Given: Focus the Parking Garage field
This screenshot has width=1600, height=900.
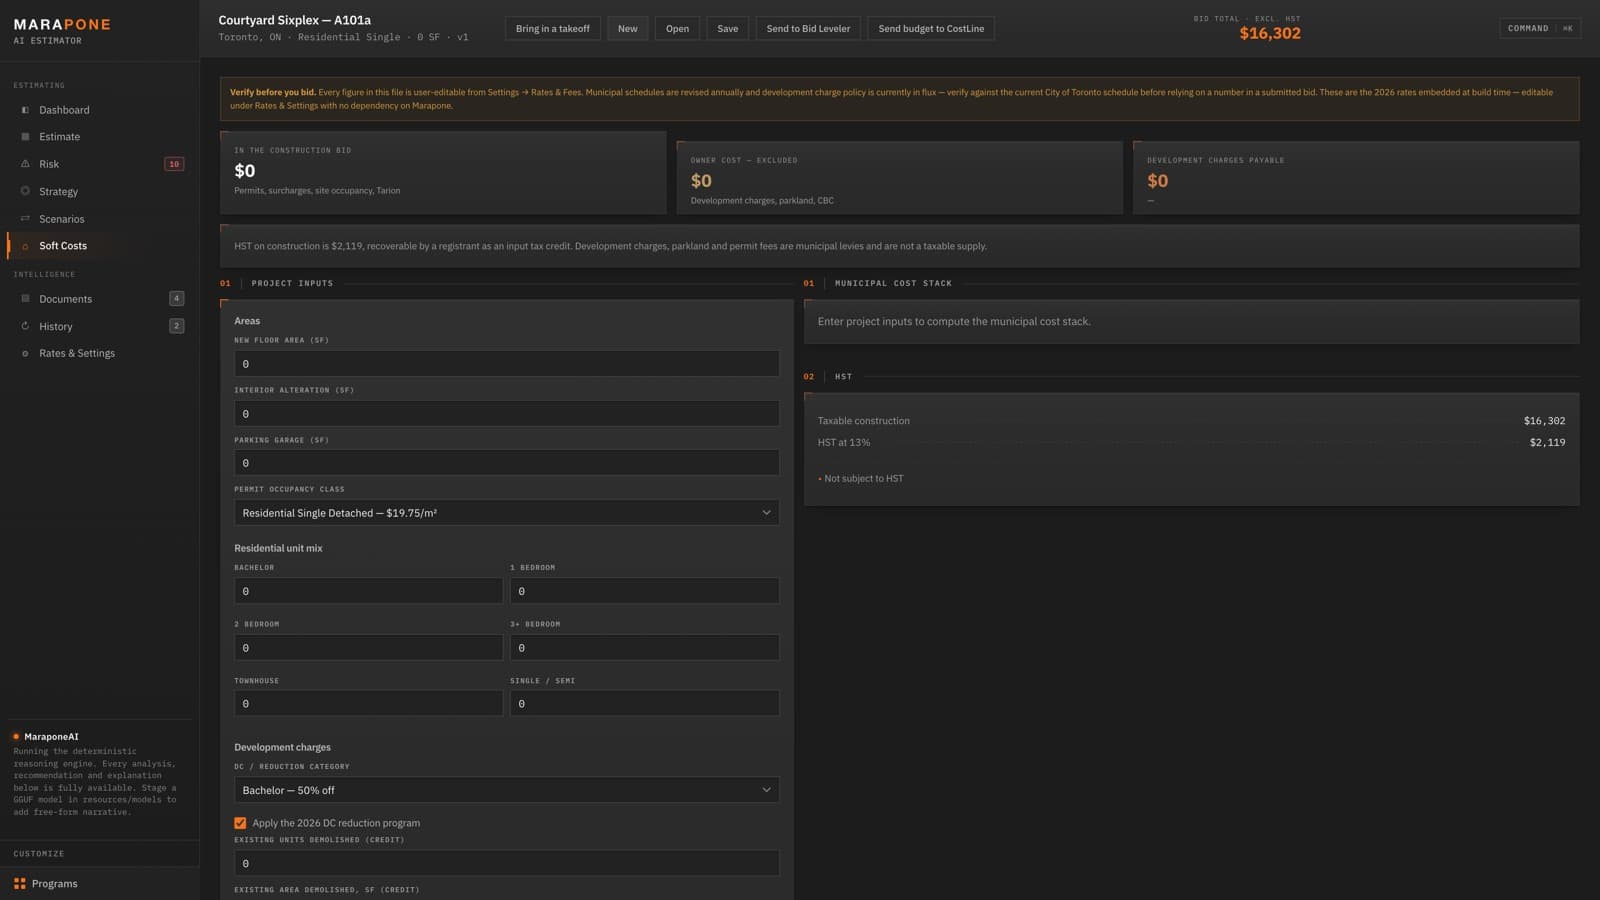Looking at the screenshot, I should coord(506,463).
